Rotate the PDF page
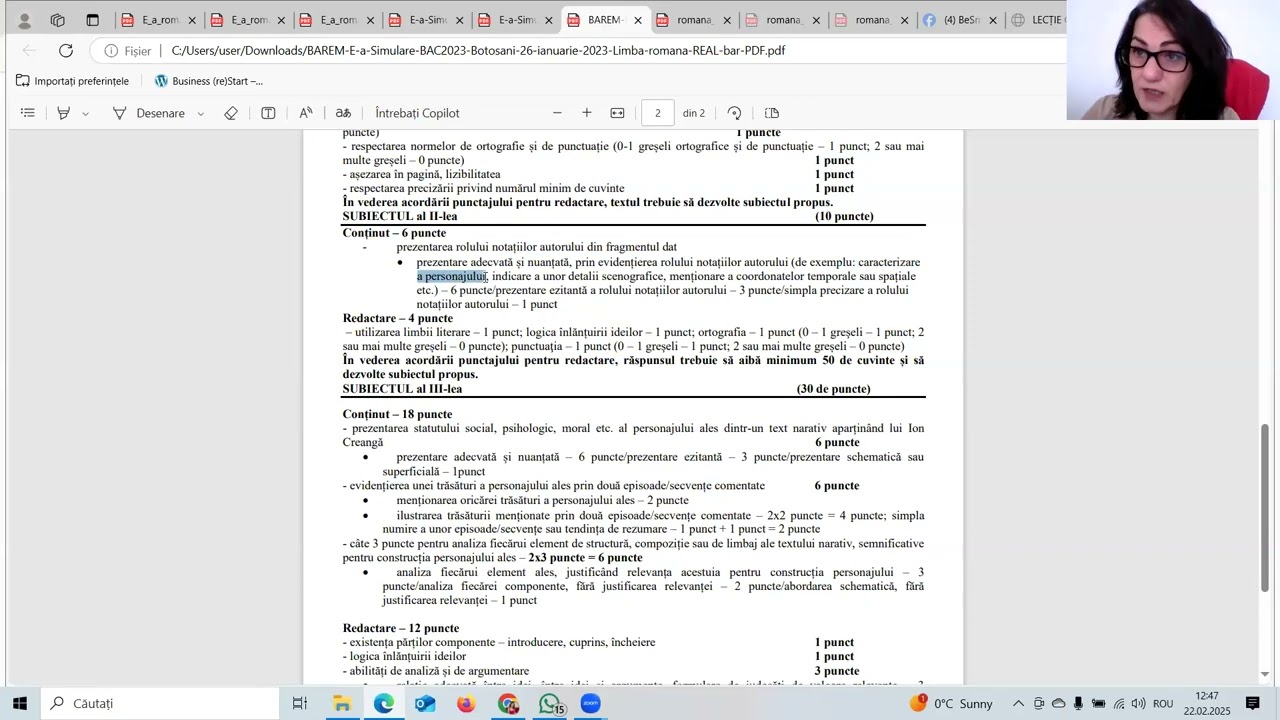This screenshot has height=720, width=1280. [x=734, y=113]
